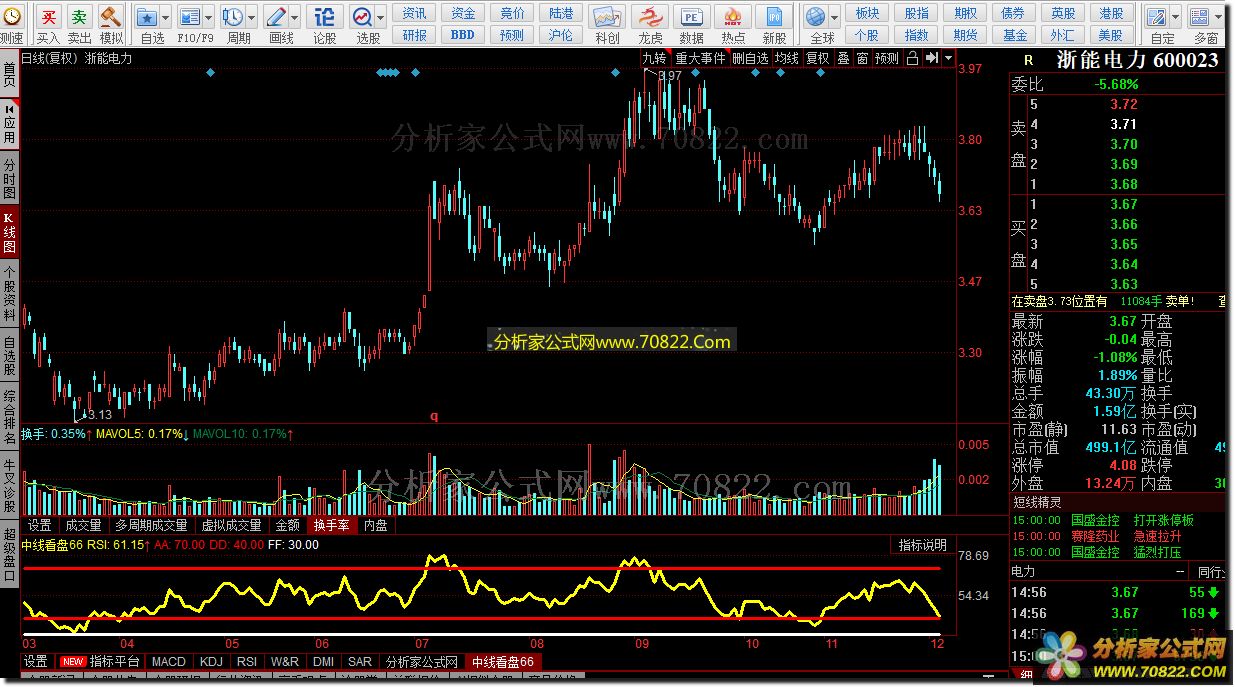This screenshot has height=687, width=1235.
Task: Select the 设置 settings tab under volume pane
Action: [39, 525]
